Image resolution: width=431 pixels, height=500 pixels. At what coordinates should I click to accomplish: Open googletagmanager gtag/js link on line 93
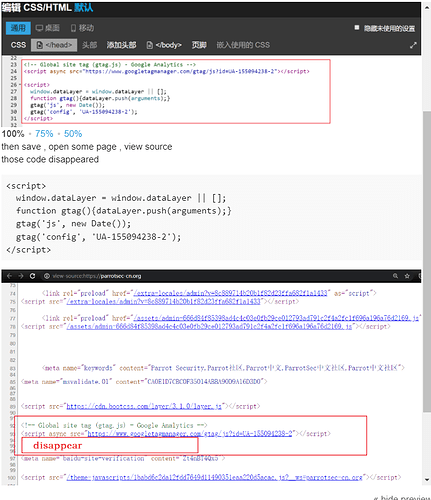point(190,434)
